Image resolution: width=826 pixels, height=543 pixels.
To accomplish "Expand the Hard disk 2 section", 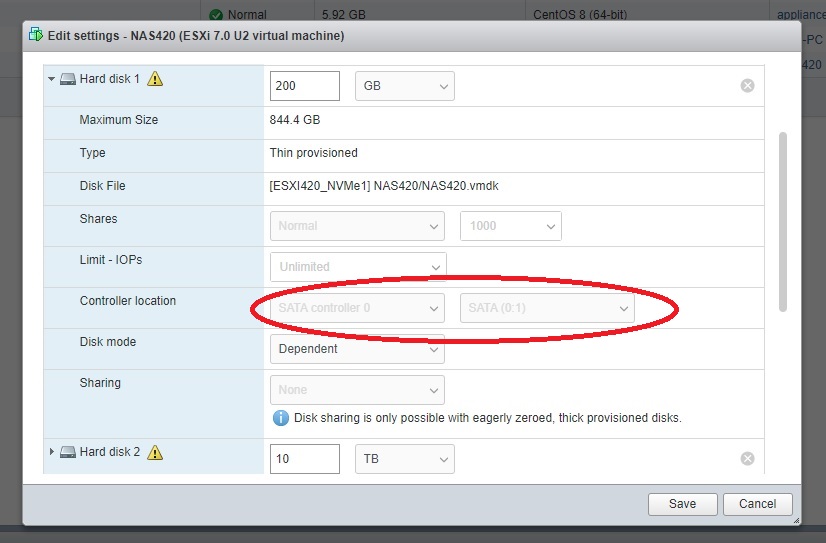I will pos(51,451).
